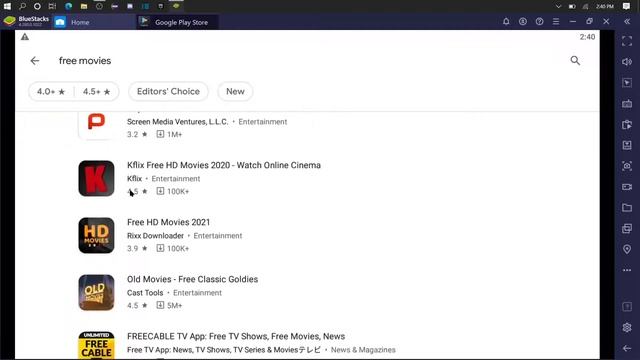Screen dimensions: 640x360
Task: Open Old Movies - Free Classic Goldies listing
Action: 192,280
